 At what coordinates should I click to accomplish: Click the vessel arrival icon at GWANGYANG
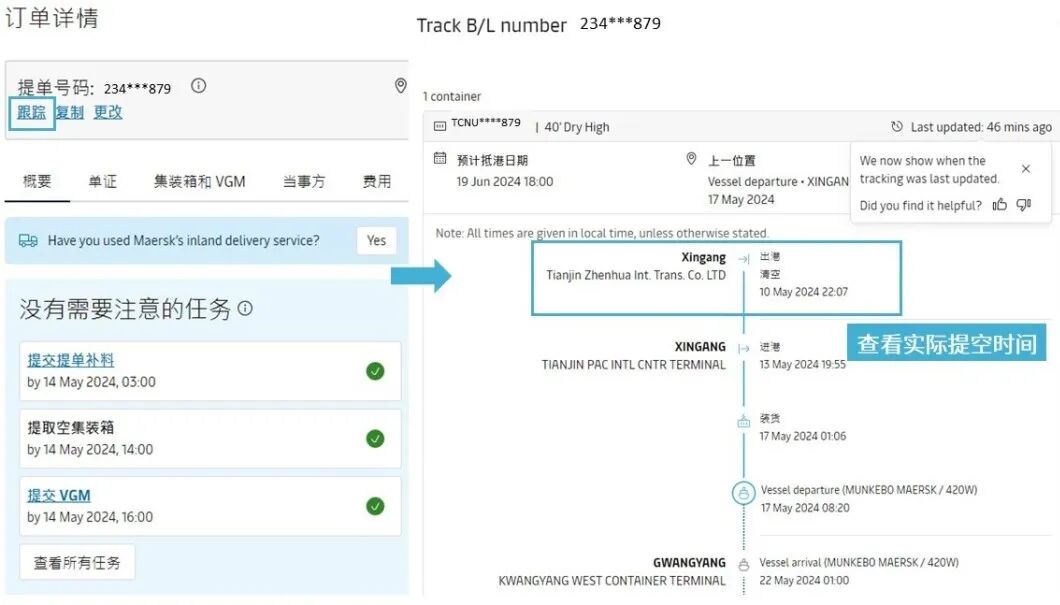click(744, 564)
